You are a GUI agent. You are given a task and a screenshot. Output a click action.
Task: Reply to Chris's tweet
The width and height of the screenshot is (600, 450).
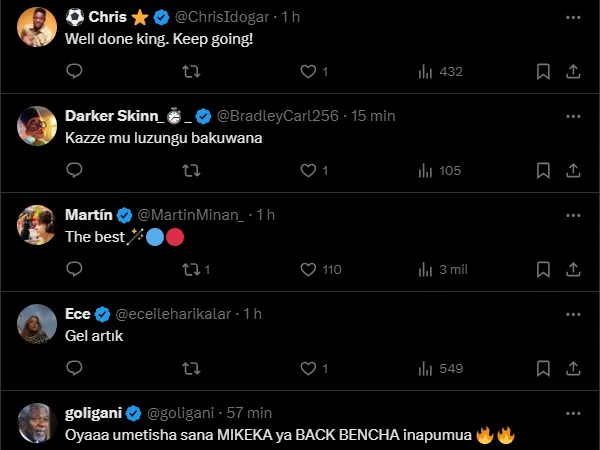(x=74, y=71)
